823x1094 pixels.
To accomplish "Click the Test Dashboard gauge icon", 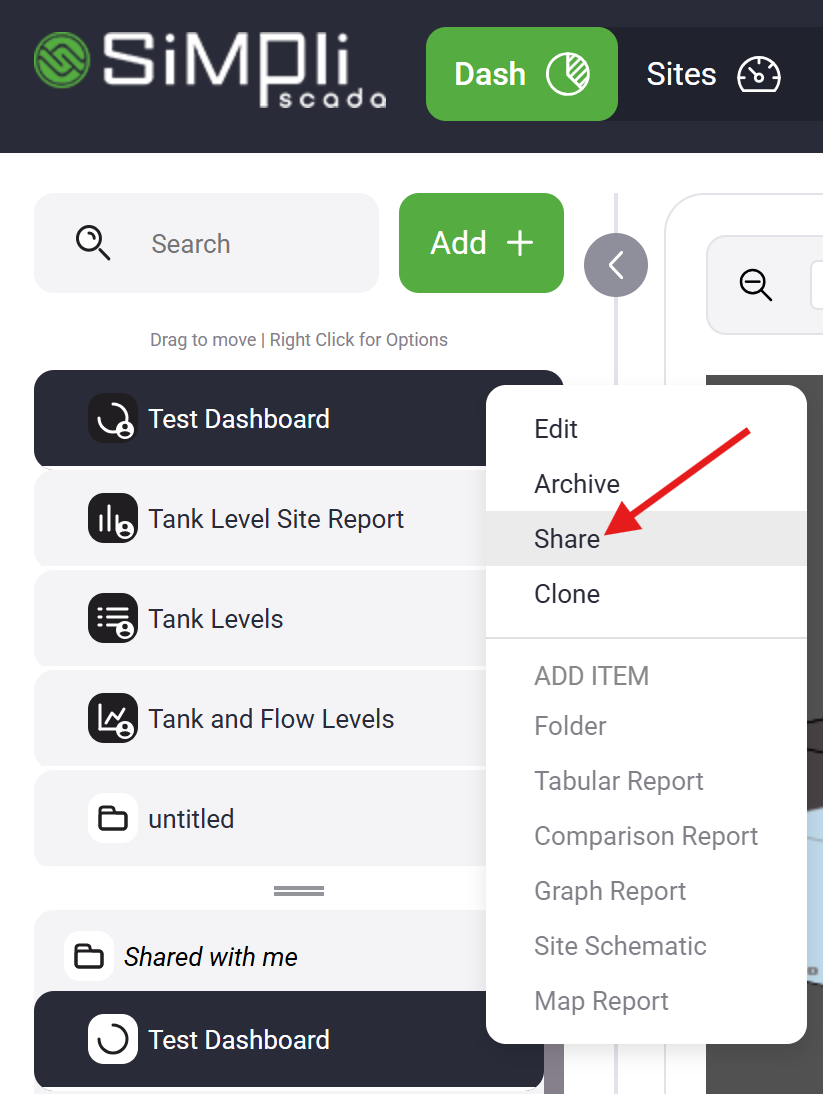I will click(112, 419).
